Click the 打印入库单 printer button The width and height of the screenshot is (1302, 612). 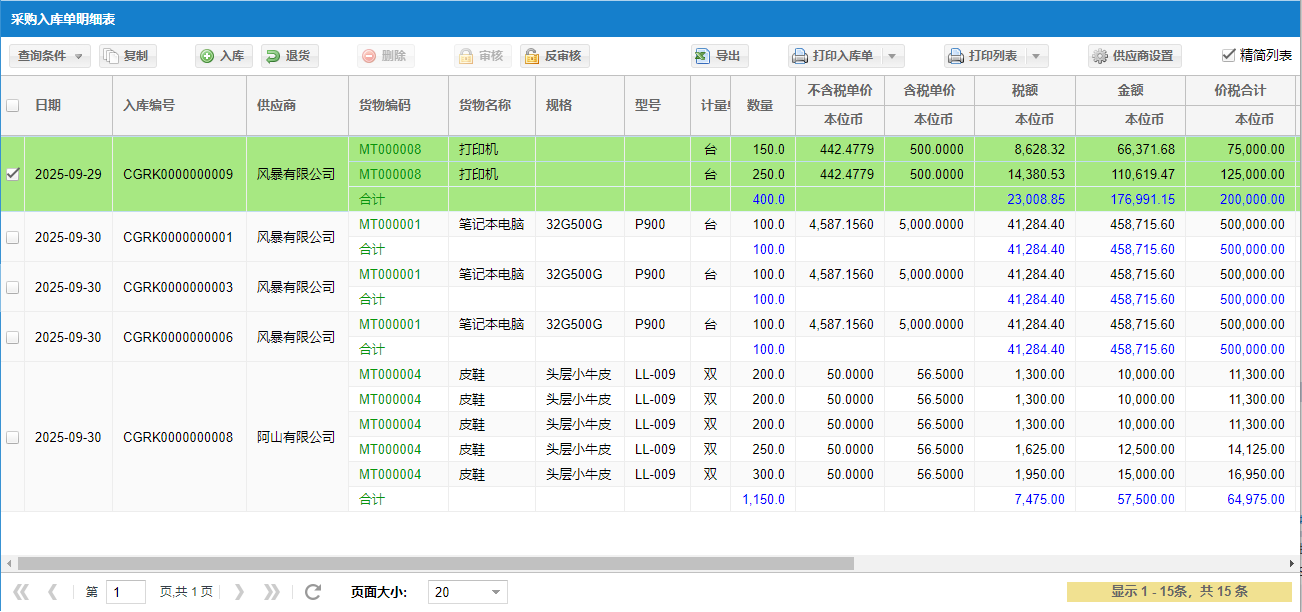pos(833,56)
